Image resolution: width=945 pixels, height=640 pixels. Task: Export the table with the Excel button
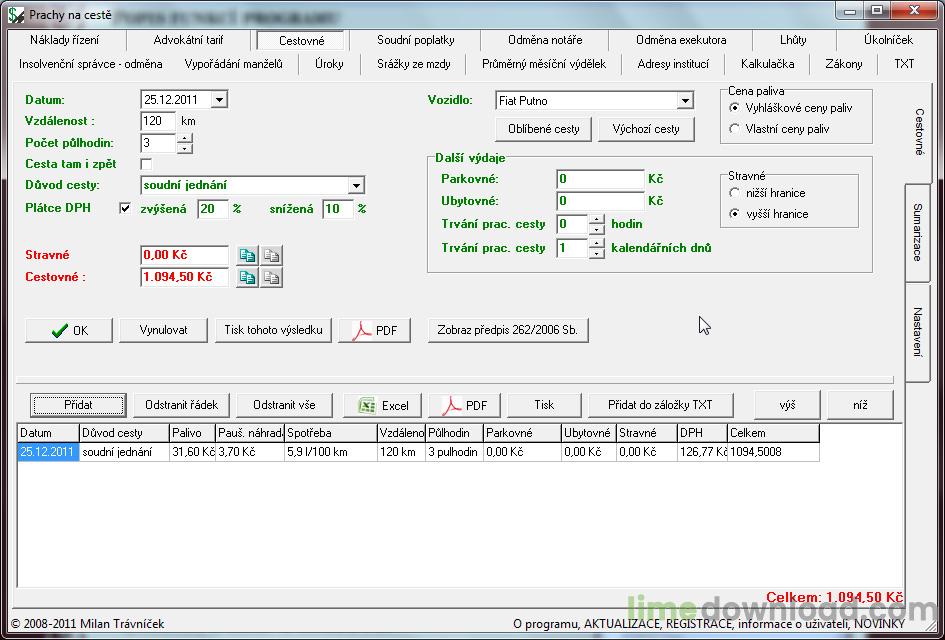(382, 405)
